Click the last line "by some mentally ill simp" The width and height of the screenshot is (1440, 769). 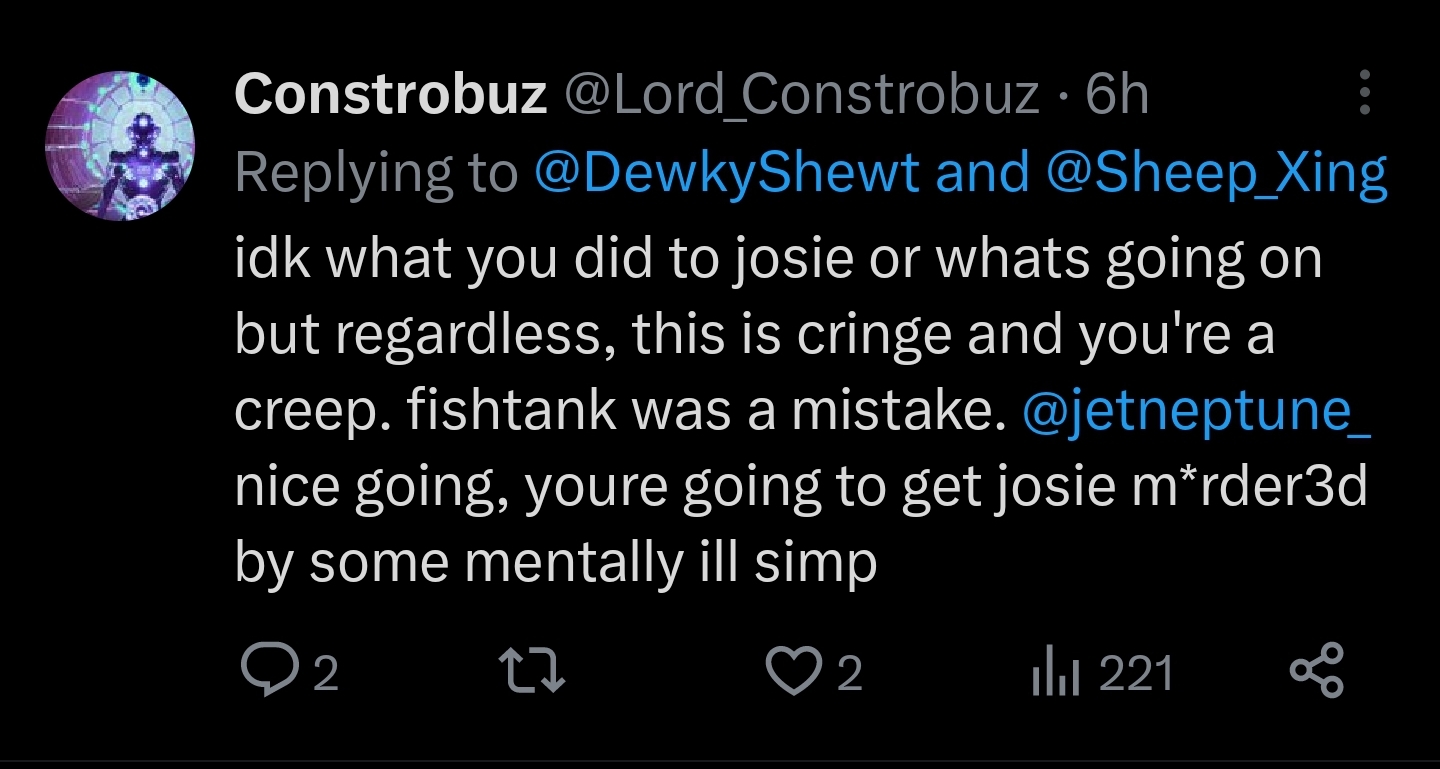point(556,564)
